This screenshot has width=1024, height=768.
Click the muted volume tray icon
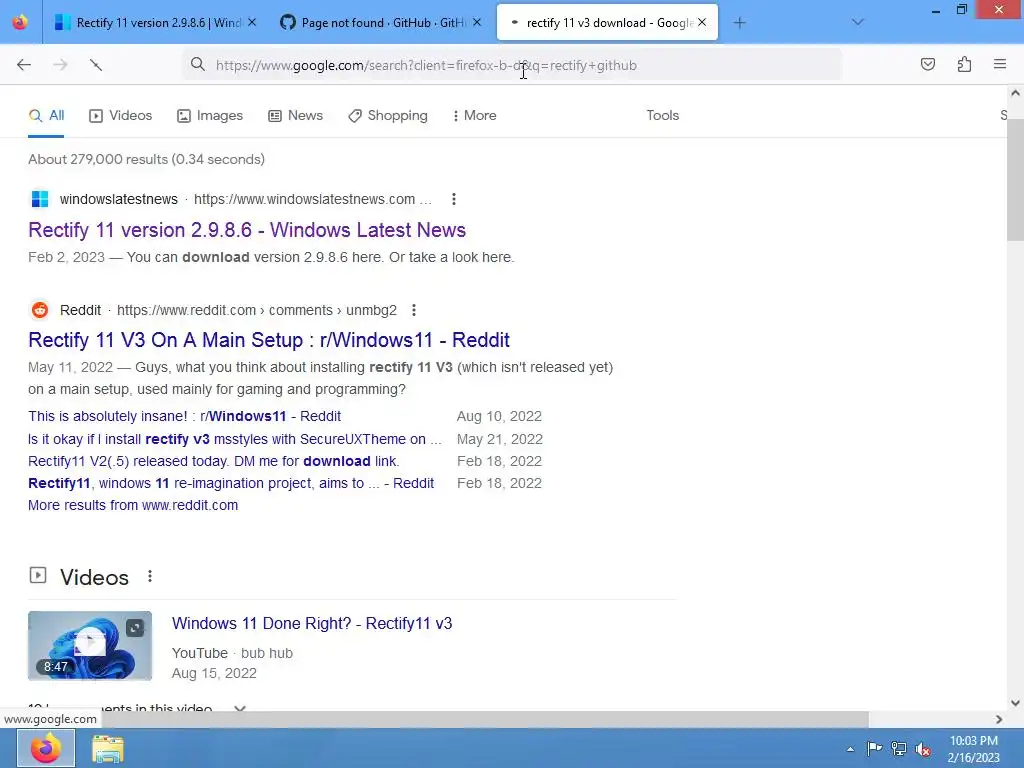pos(923,749)
